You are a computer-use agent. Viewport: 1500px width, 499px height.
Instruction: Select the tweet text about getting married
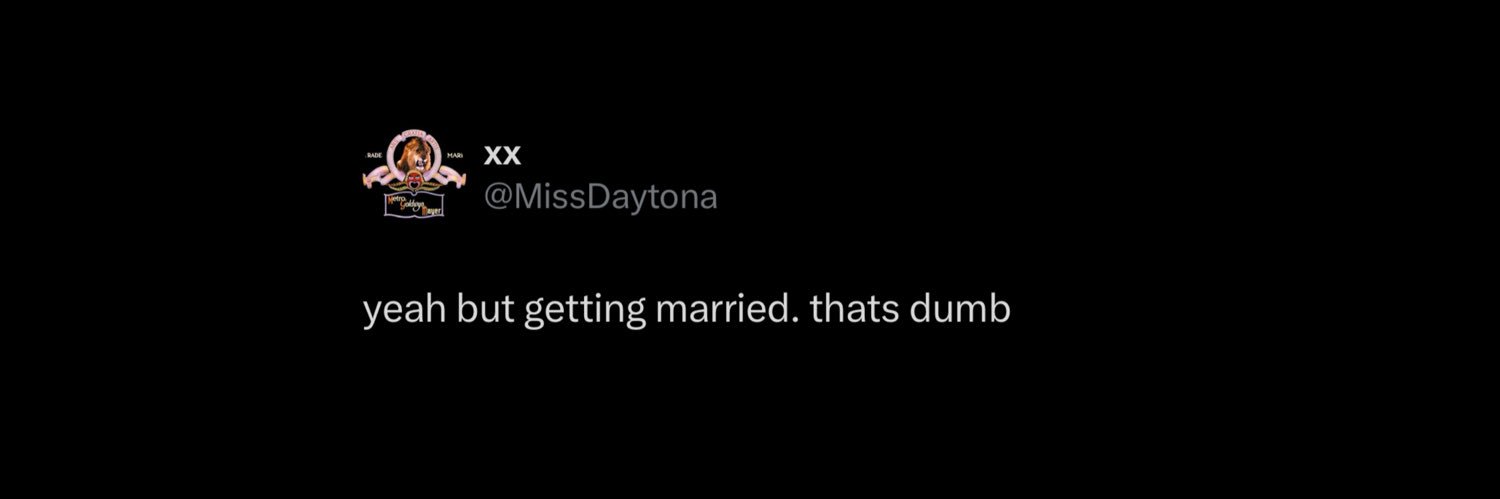687,310
